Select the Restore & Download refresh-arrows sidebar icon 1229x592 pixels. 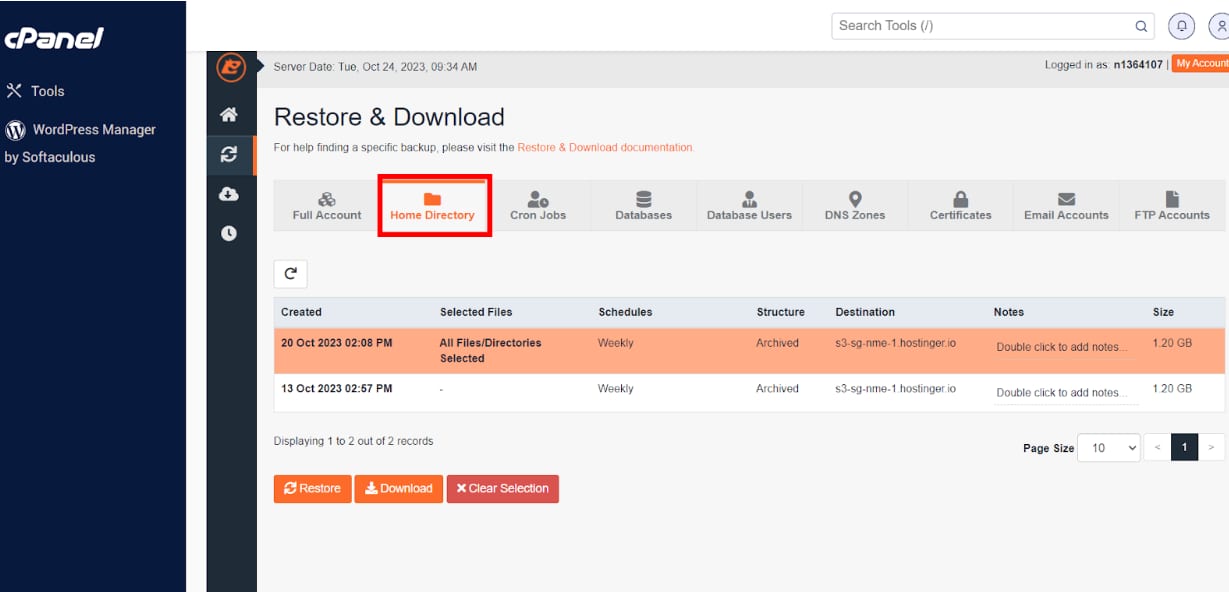[x=229, y=154]
